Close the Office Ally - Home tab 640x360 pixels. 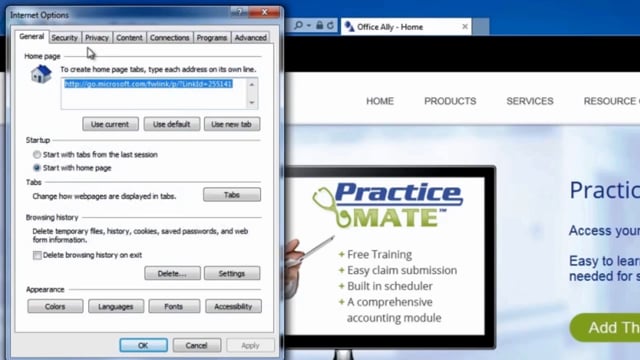pos(465,27)
